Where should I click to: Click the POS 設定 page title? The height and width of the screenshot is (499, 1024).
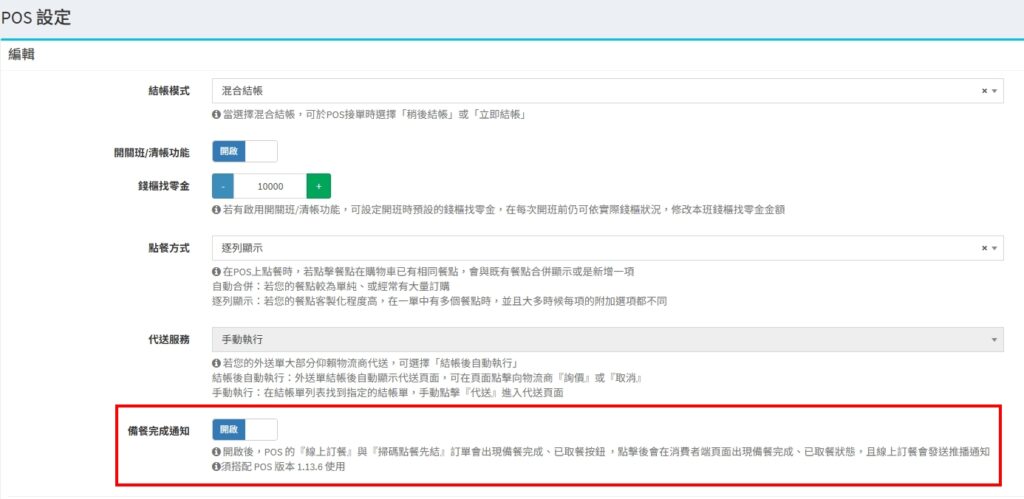[x=36, y=18]
